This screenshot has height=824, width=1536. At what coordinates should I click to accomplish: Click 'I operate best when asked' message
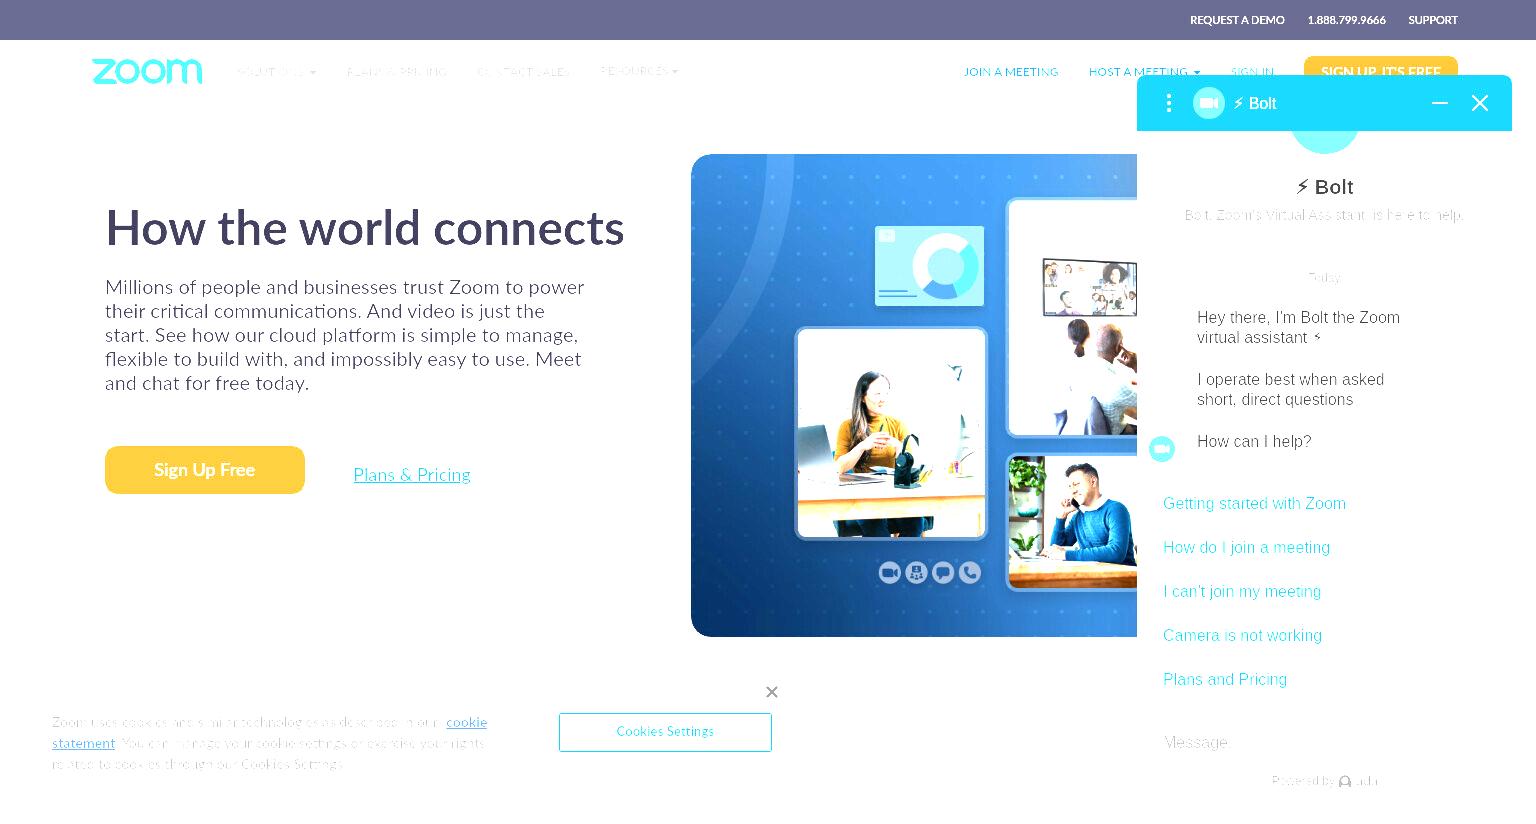pyautogui.click(x=1290, y=390)
